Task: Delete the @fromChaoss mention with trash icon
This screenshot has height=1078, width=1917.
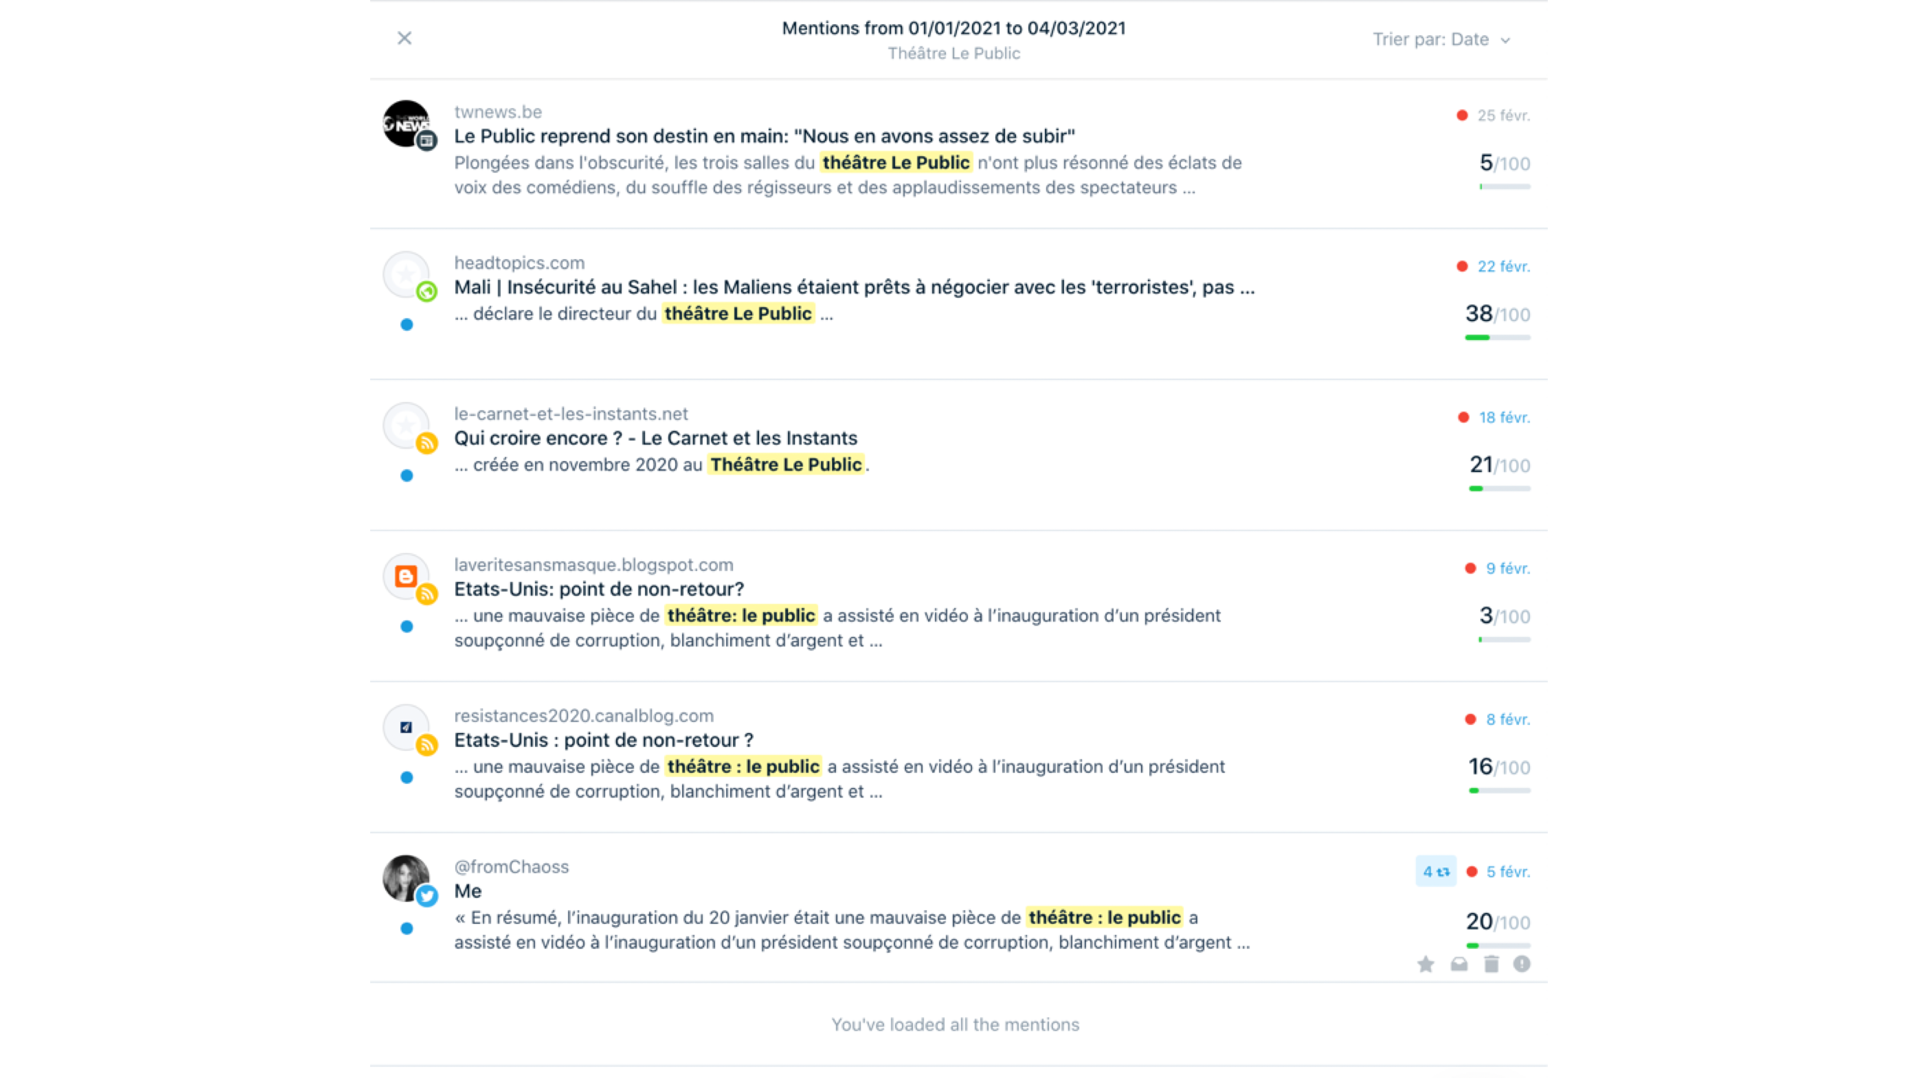Action: click(1491, 964)
